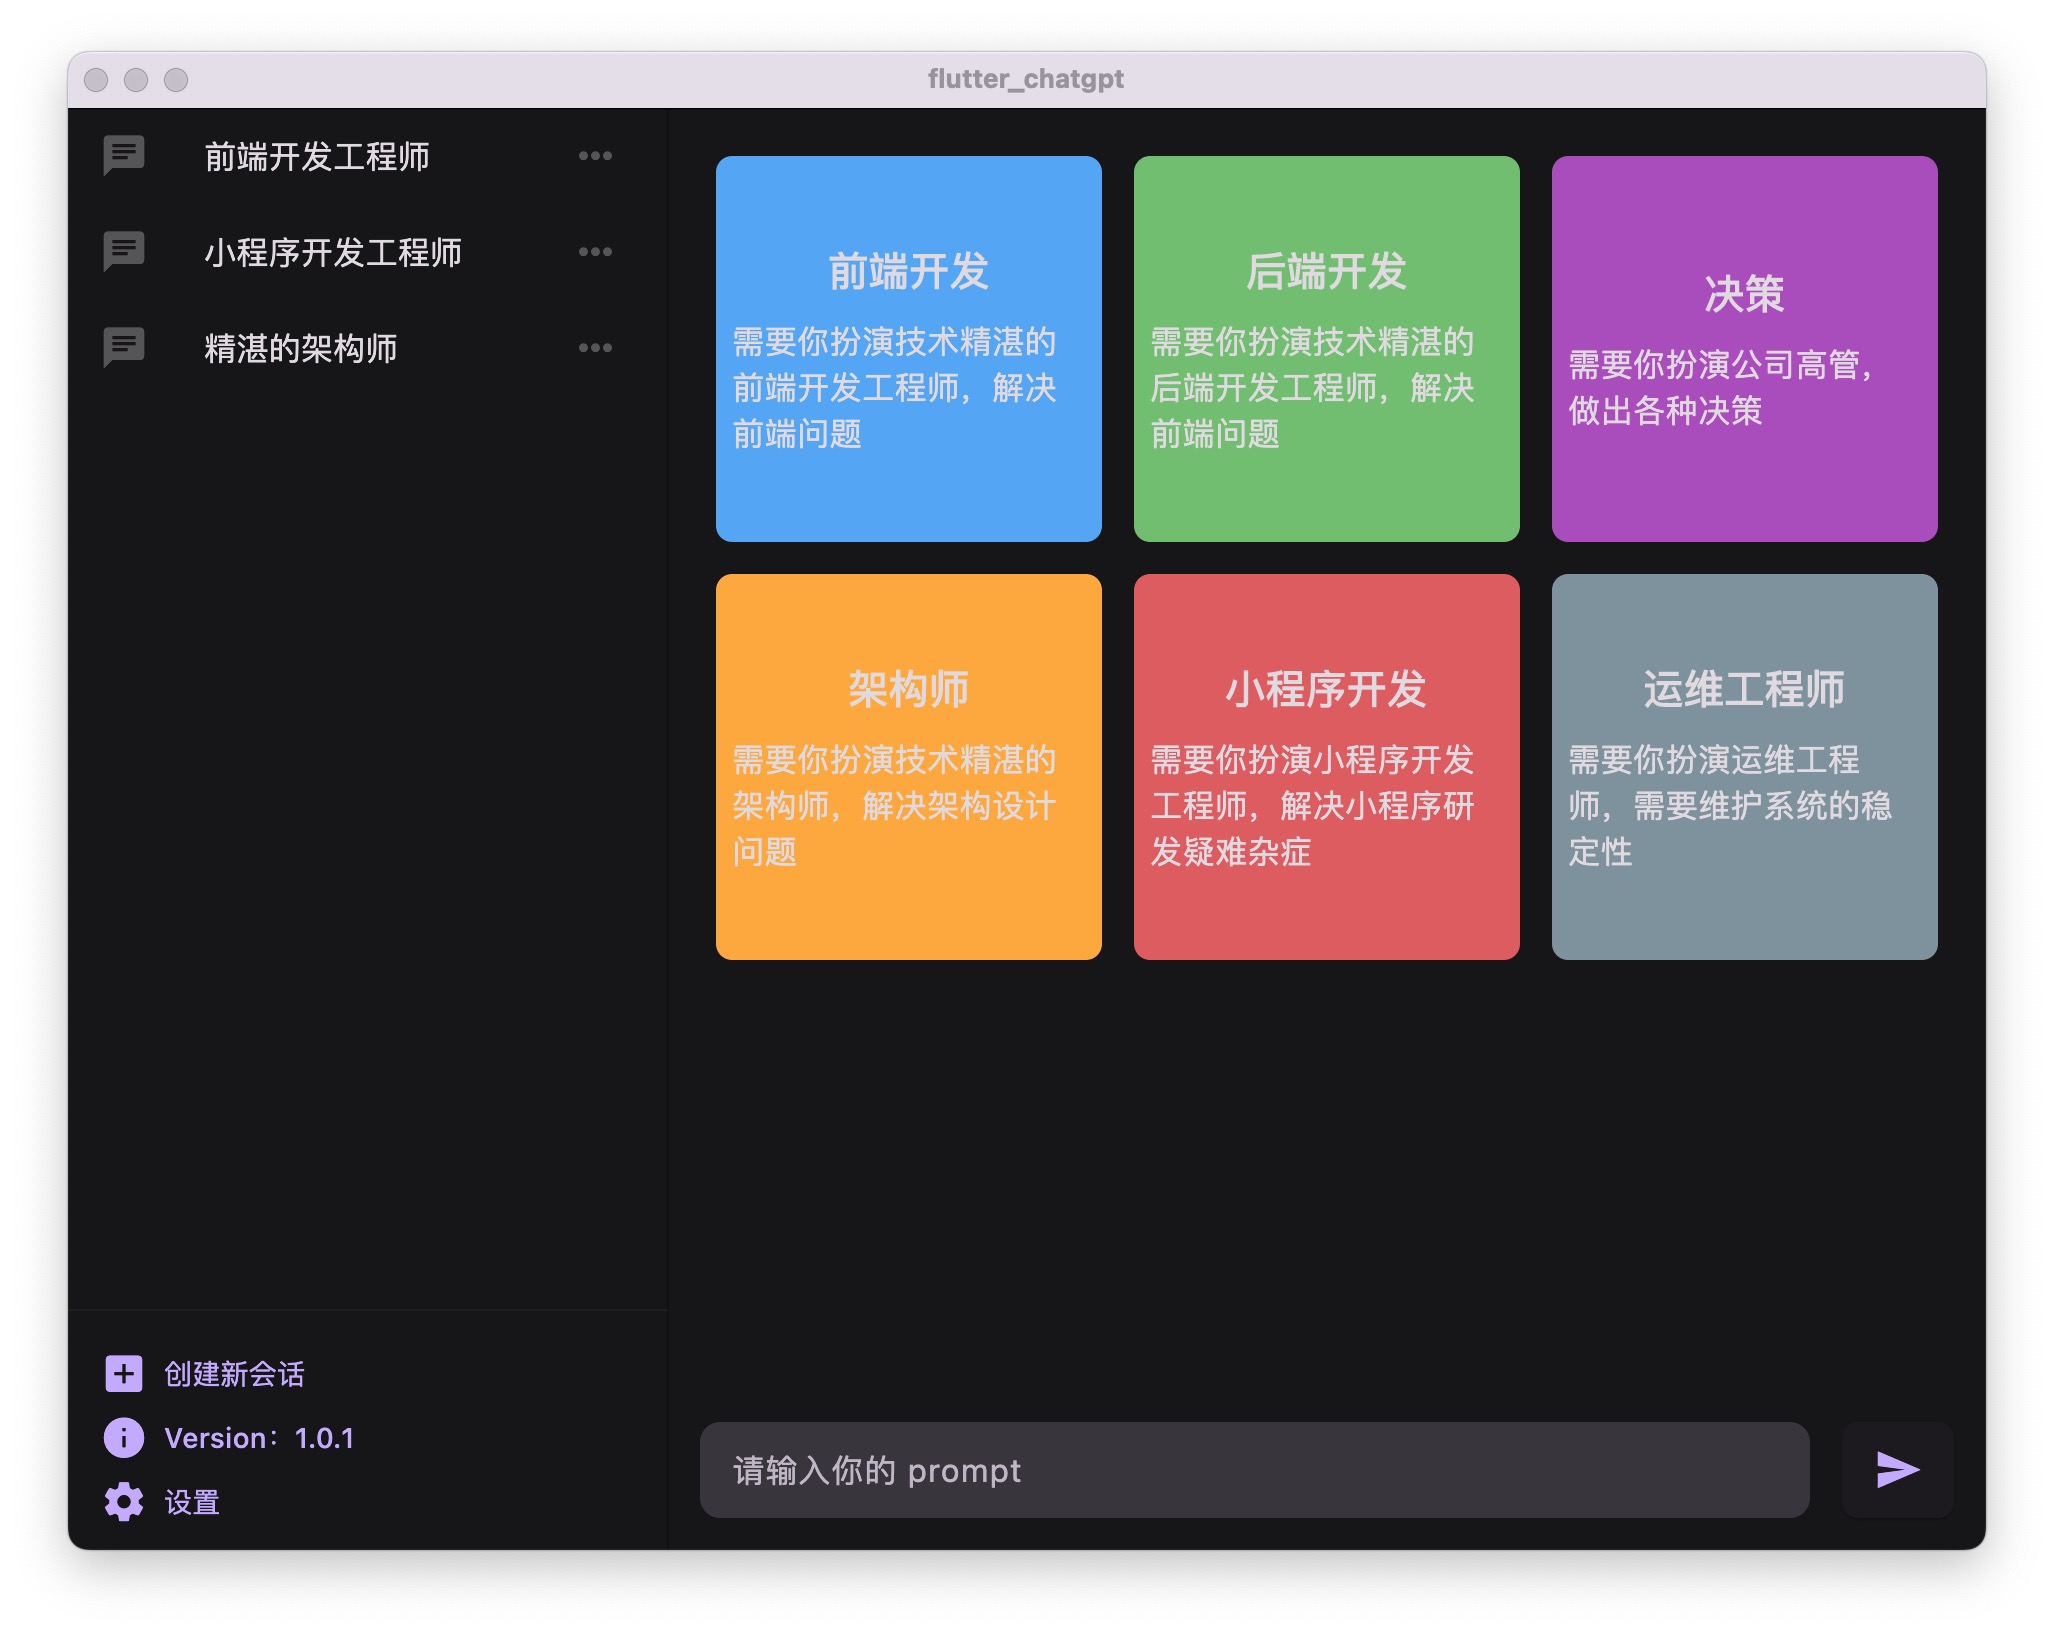Choose the blue 前端开发 prompt card
Screen dimensions: 2054x1634
coord(908,348)
